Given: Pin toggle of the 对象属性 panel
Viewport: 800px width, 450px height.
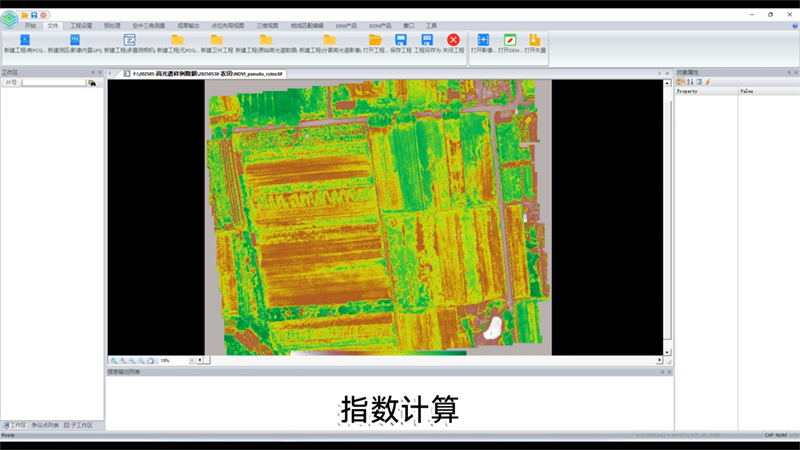Looking at the screenshot, I should click(x=789, y=72).
